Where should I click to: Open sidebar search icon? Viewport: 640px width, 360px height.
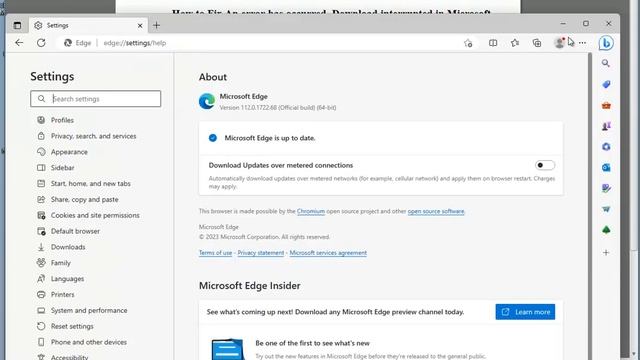(x=606, y=63)
